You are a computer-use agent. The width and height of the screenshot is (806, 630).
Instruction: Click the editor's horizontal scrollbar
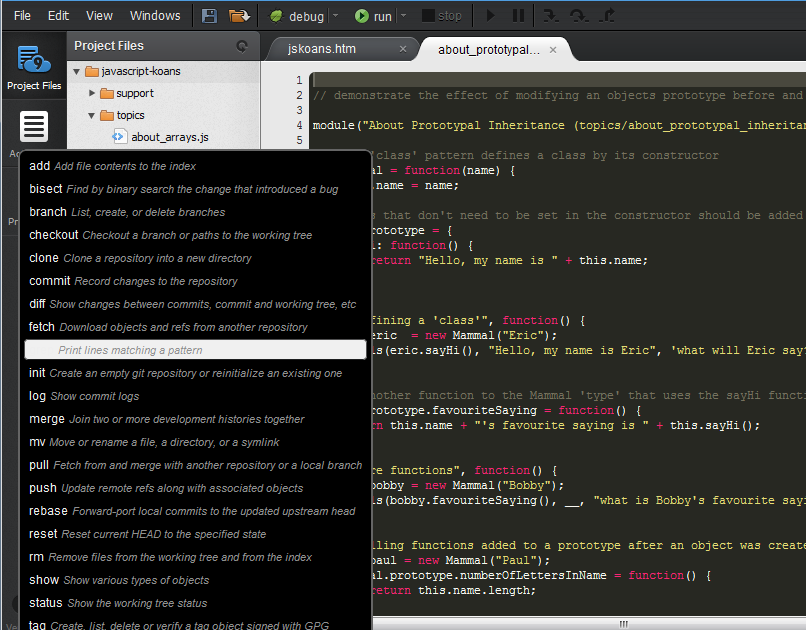pos(623,622)
